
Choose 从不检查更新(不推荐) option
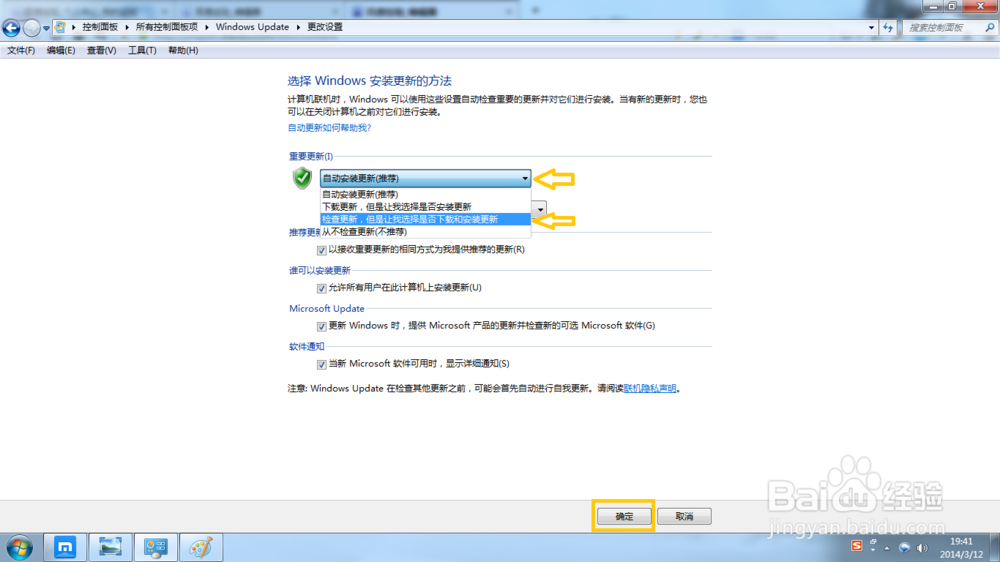(425, 232)
